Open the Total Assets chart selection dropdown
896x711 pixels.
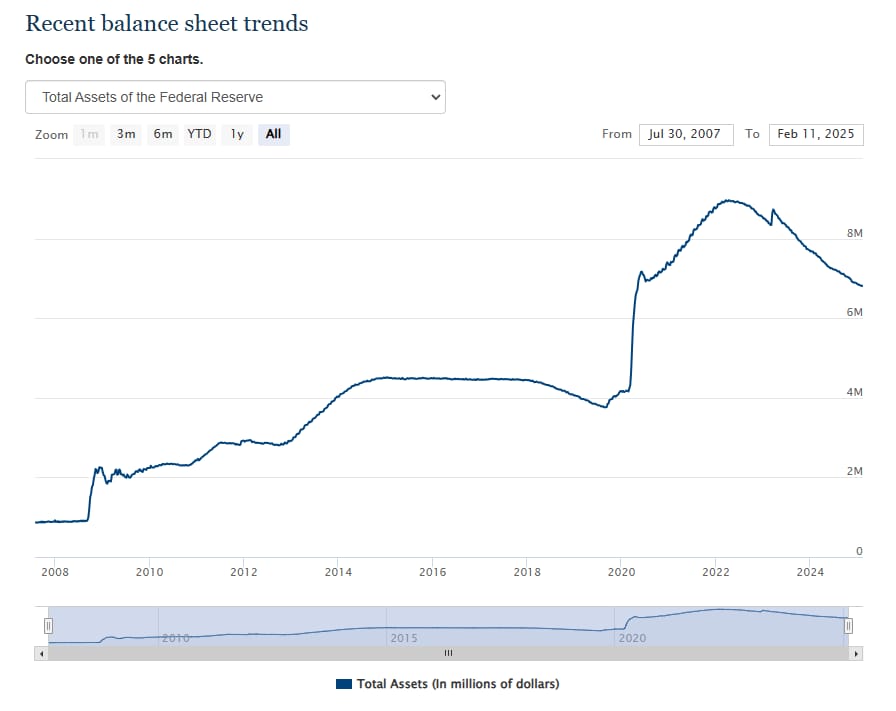point(235,97)
